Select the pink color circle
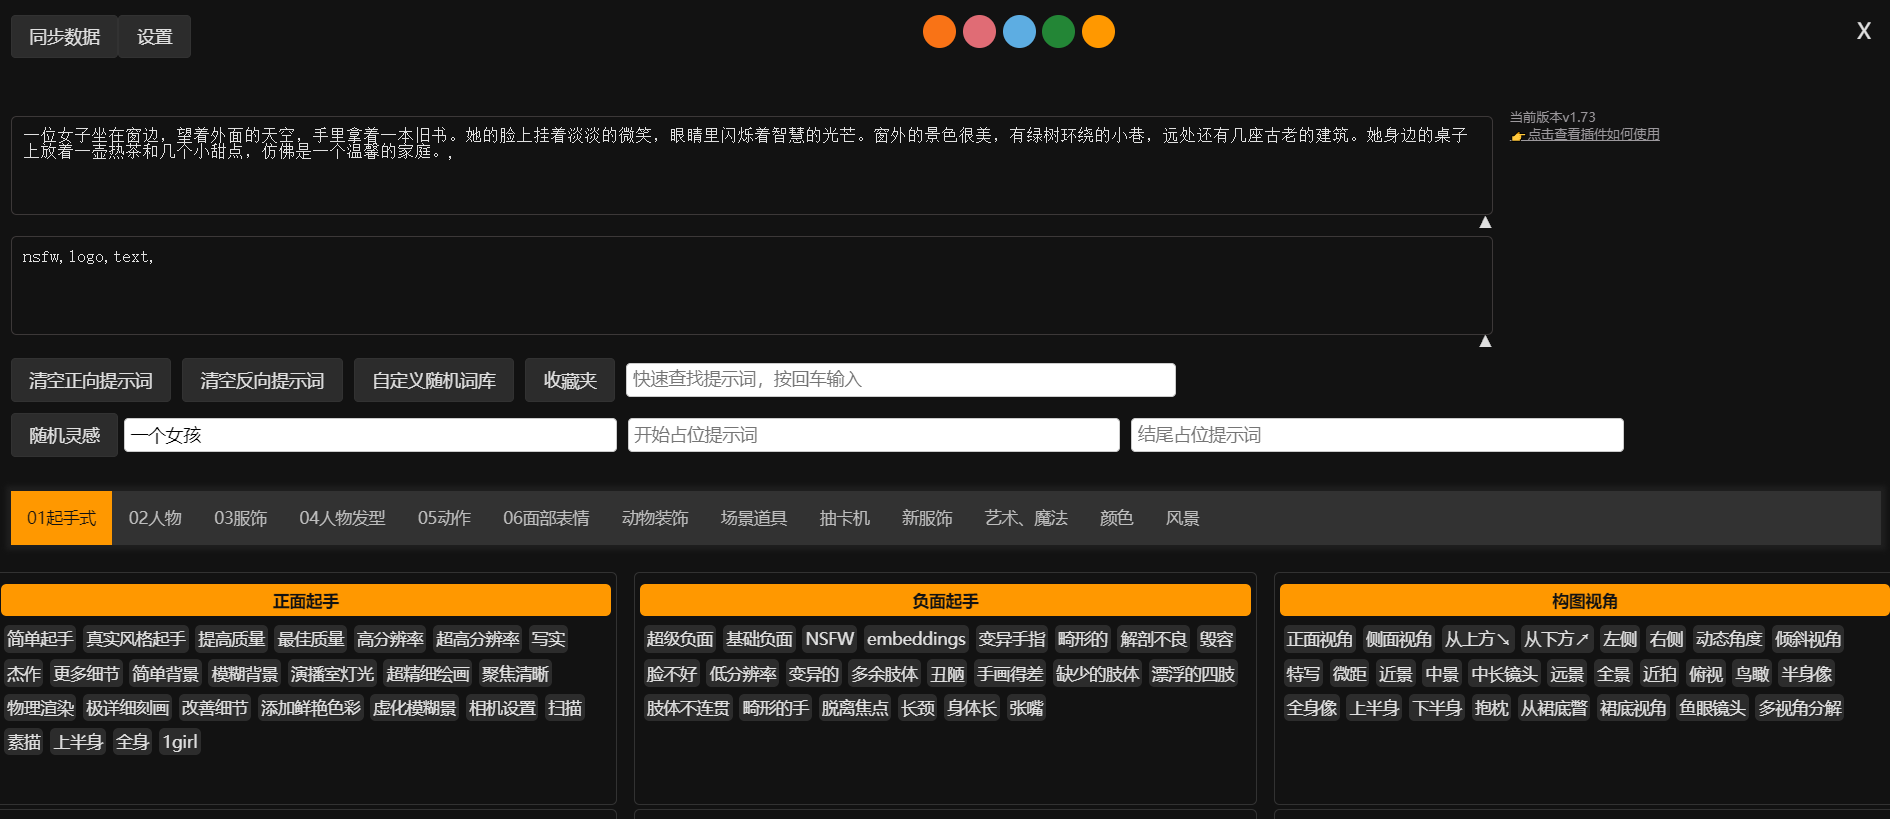1890x819 pixels. pyautogui.click(x=979, y=32)
